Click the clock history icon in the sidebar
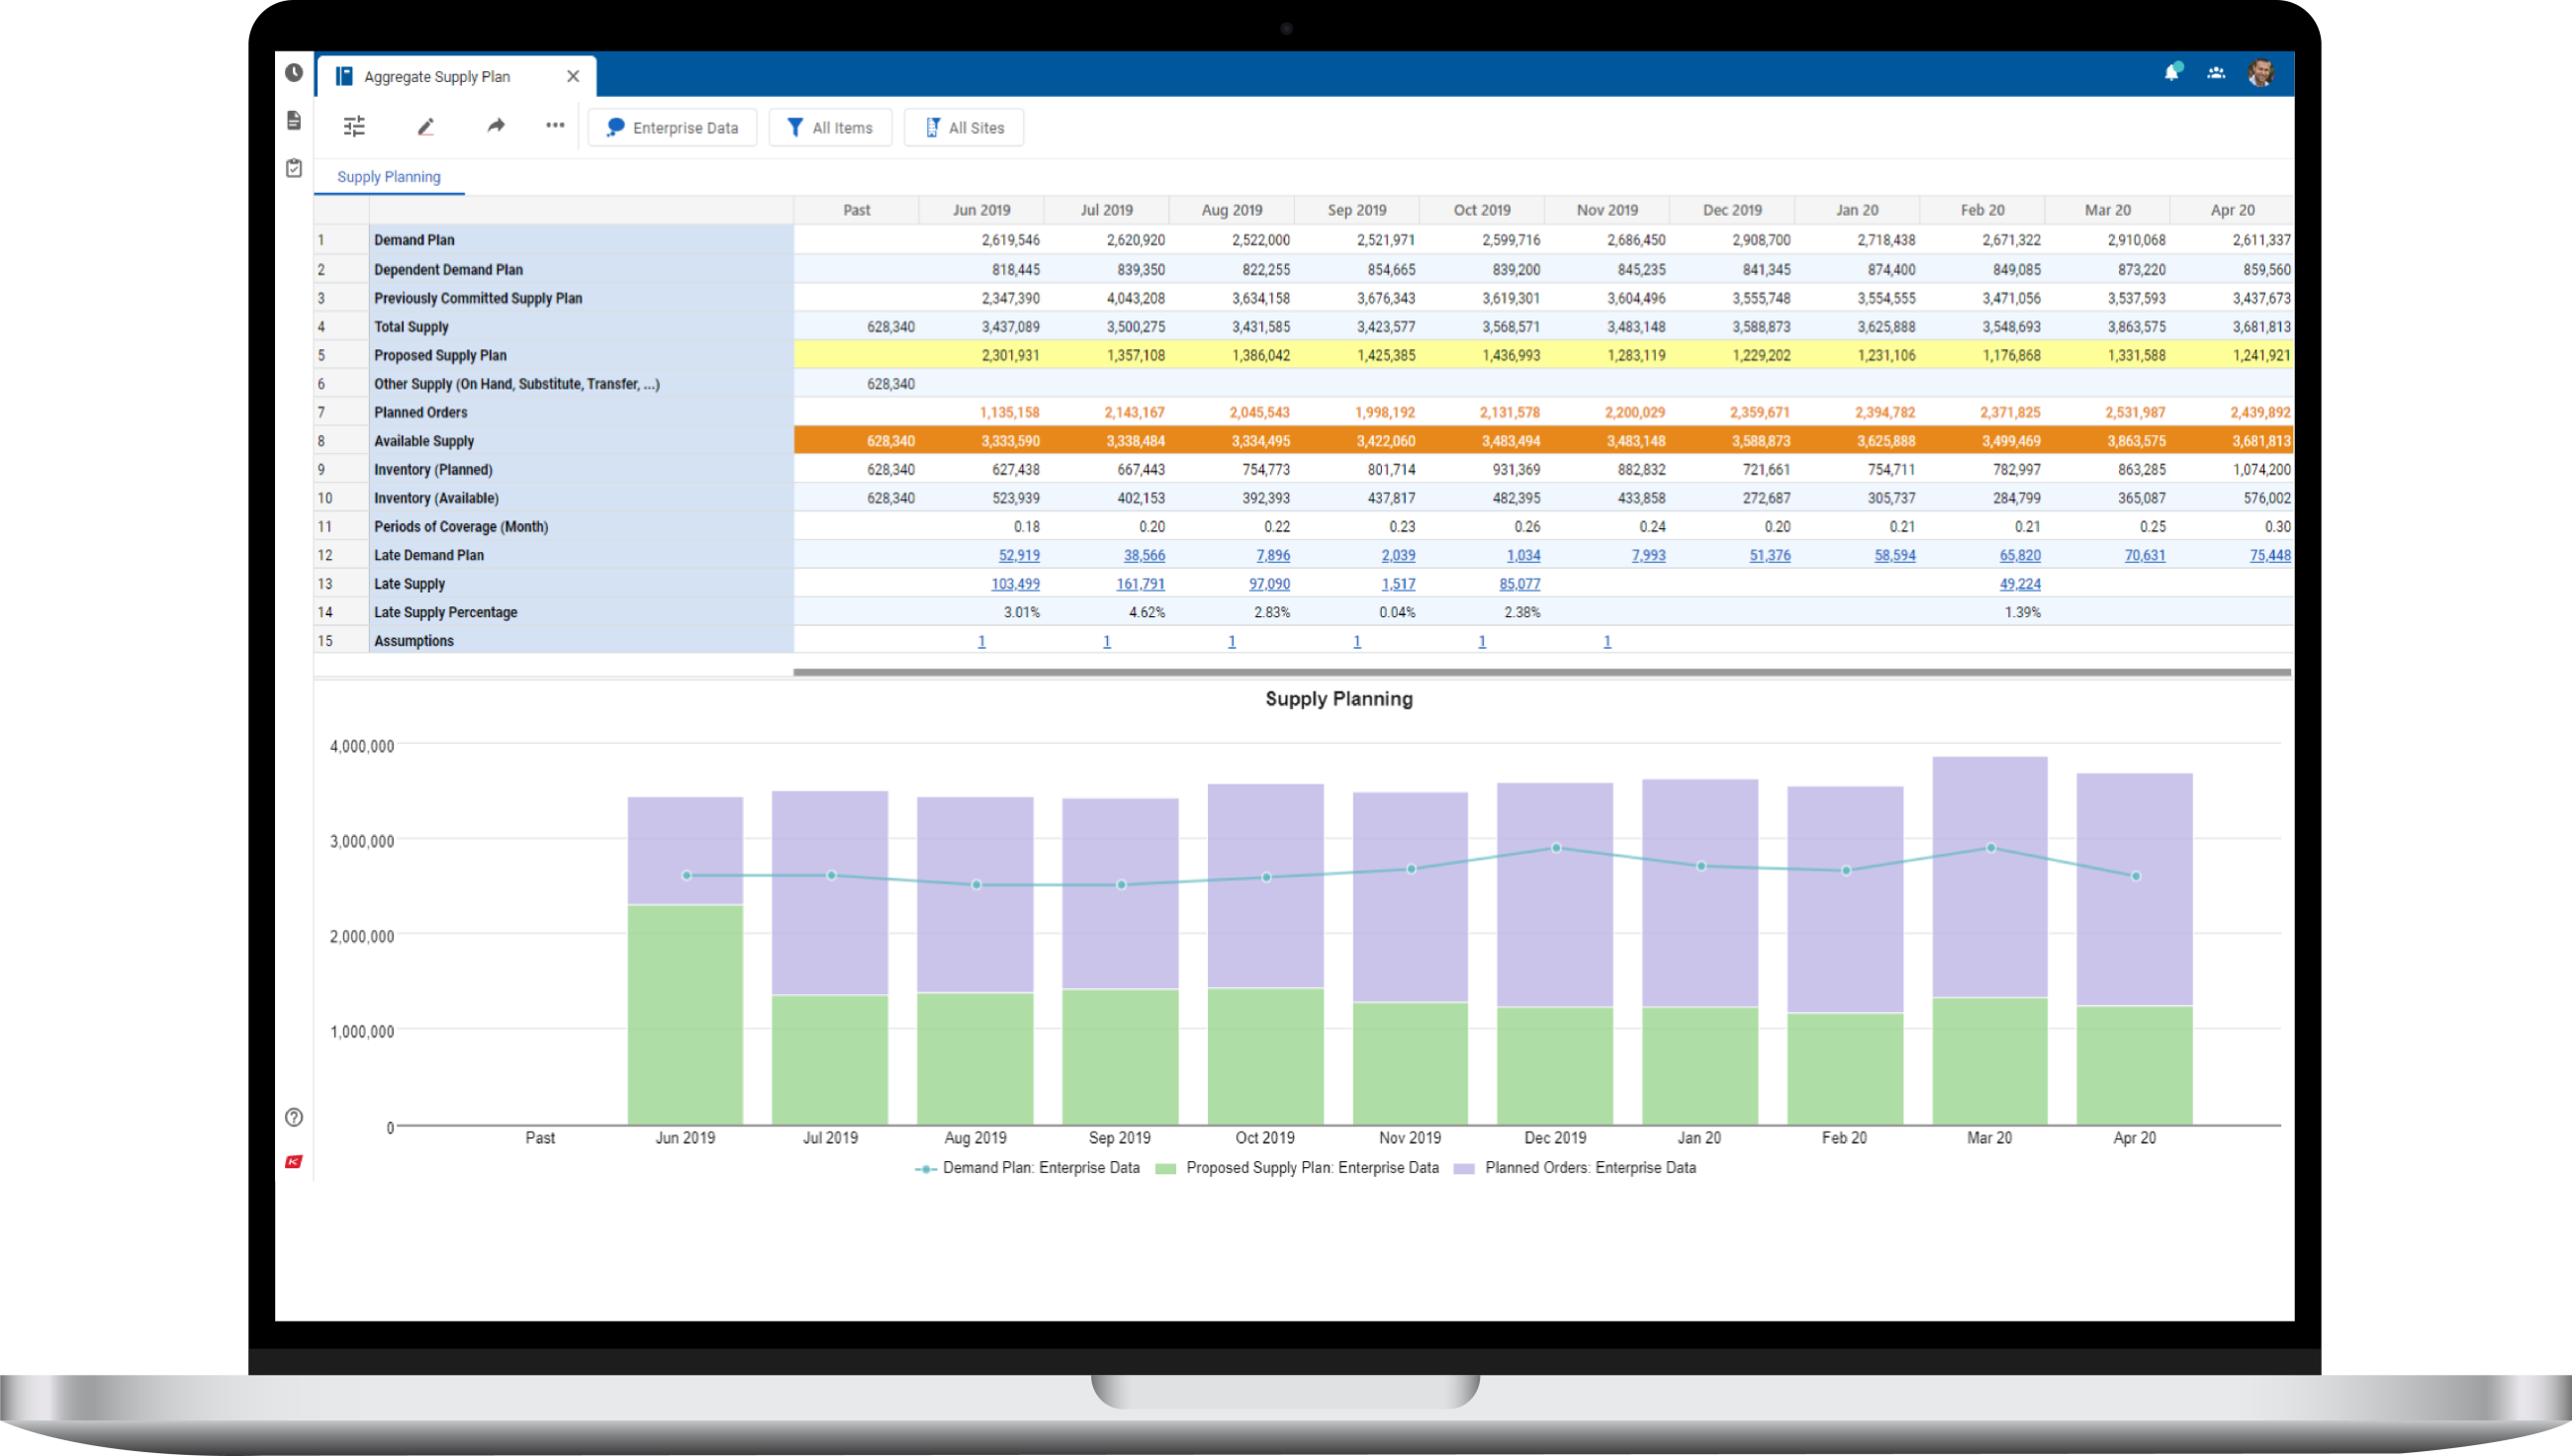 [x=293, y=72]
